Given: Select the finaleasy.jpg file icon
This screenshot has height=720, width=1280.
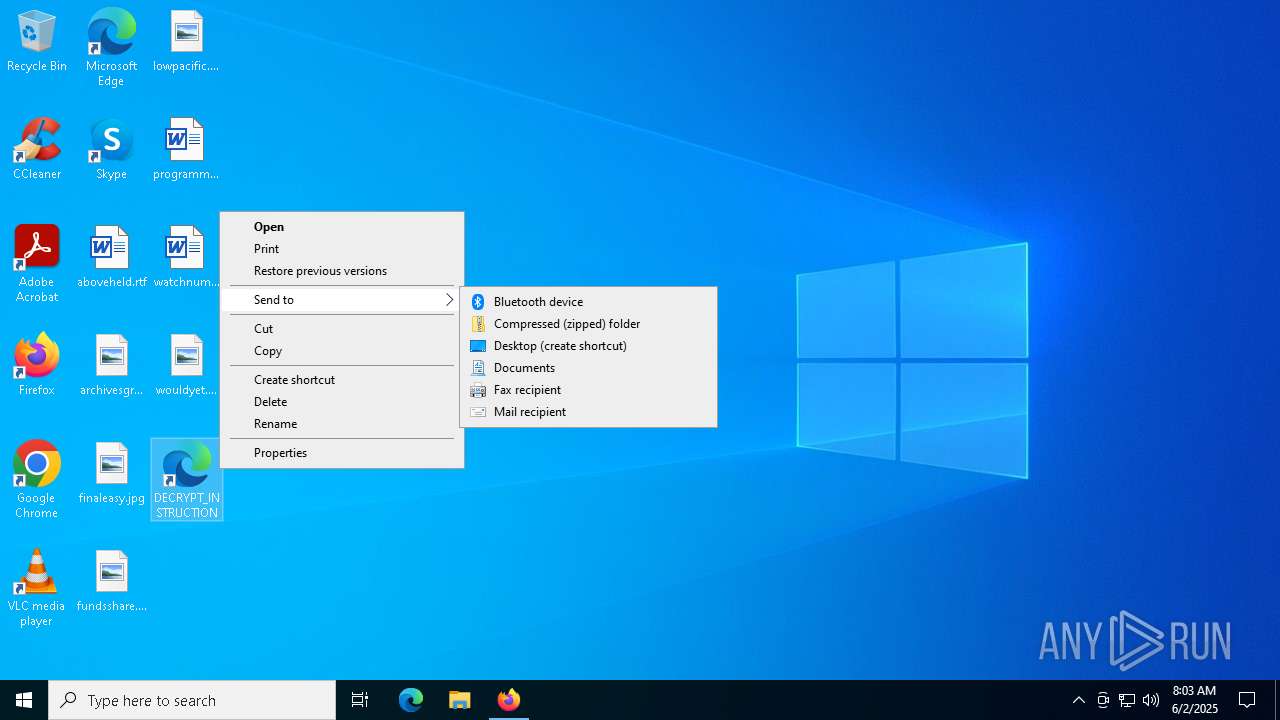Looking at the screenshot, I should tap(111, 474).
